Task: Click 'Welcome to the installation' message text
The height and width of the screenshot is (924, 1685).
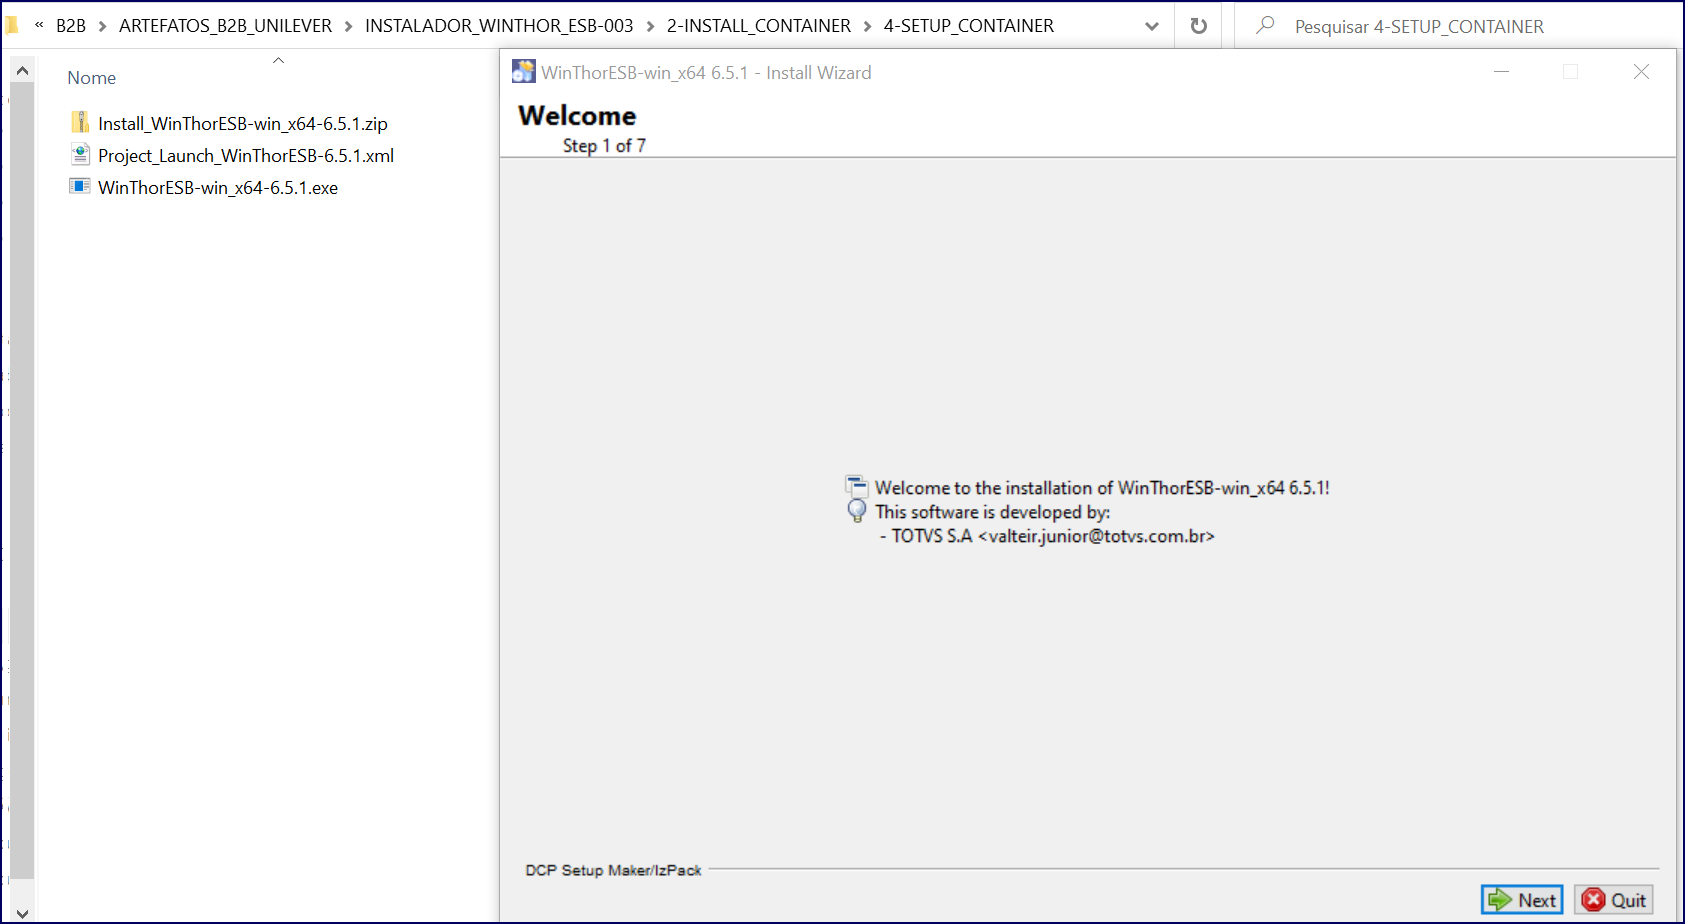Action: coord(1102,488)
